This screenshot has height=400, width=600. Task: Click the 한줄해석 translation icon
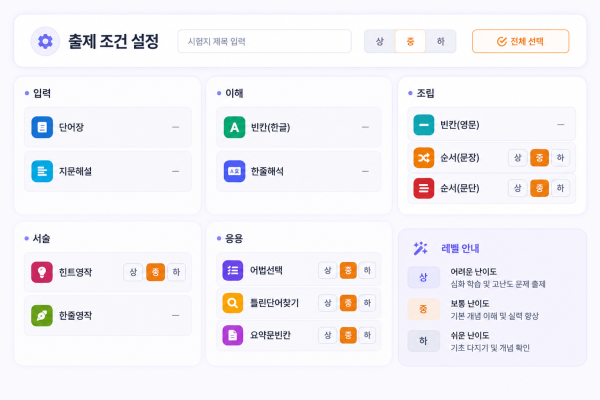click(234, 171)
